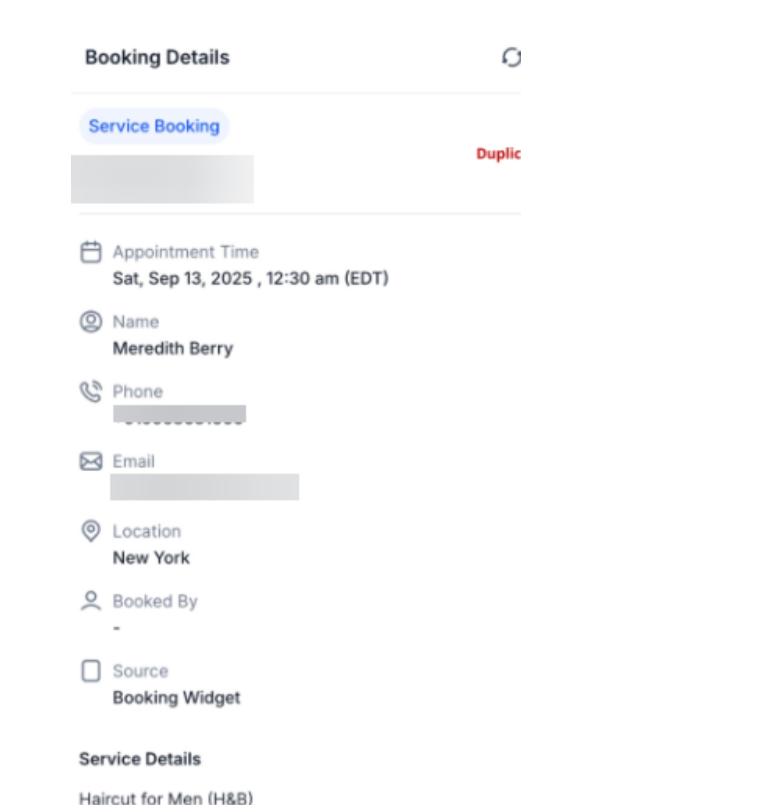Viewport: 777px width, 807px height.
Task: Click the calendar icon for Appointment Time
Action: [91, 252]
